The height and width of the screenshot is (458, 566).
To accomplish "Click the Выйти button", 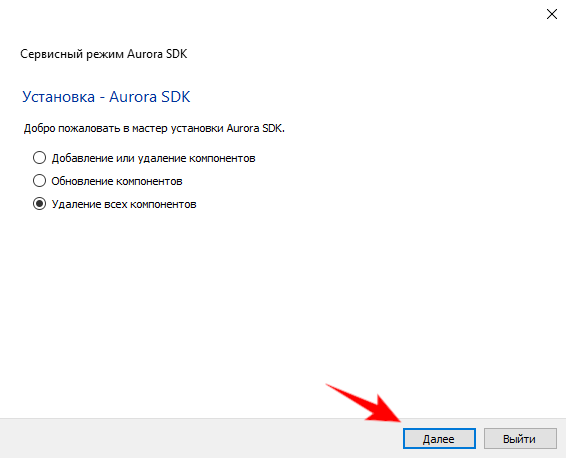I will (x=520, y=439).
